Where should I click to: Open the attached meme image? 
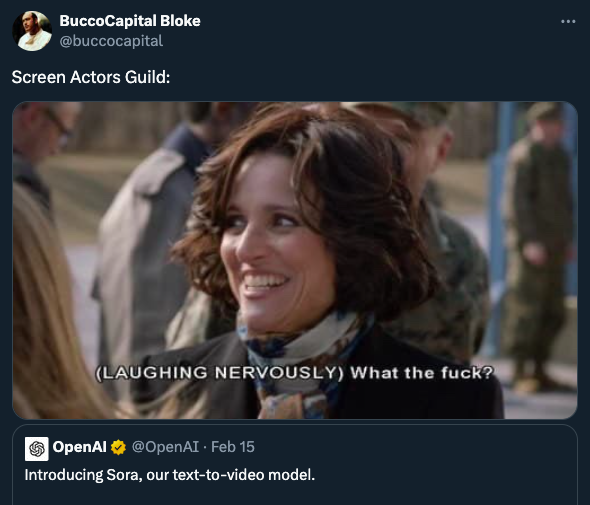(295, 260)
